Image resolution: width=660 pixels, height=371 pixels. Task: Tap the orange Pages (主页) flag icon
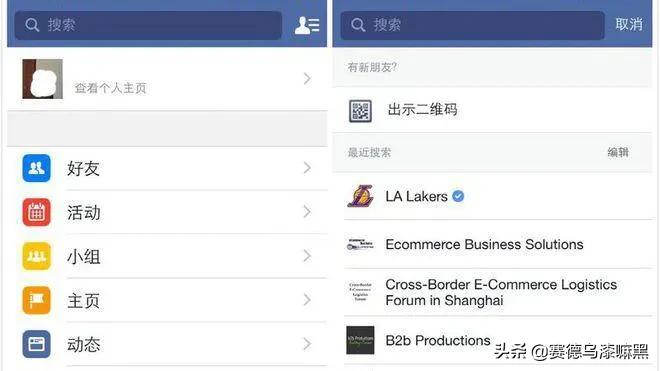[37, 300]
